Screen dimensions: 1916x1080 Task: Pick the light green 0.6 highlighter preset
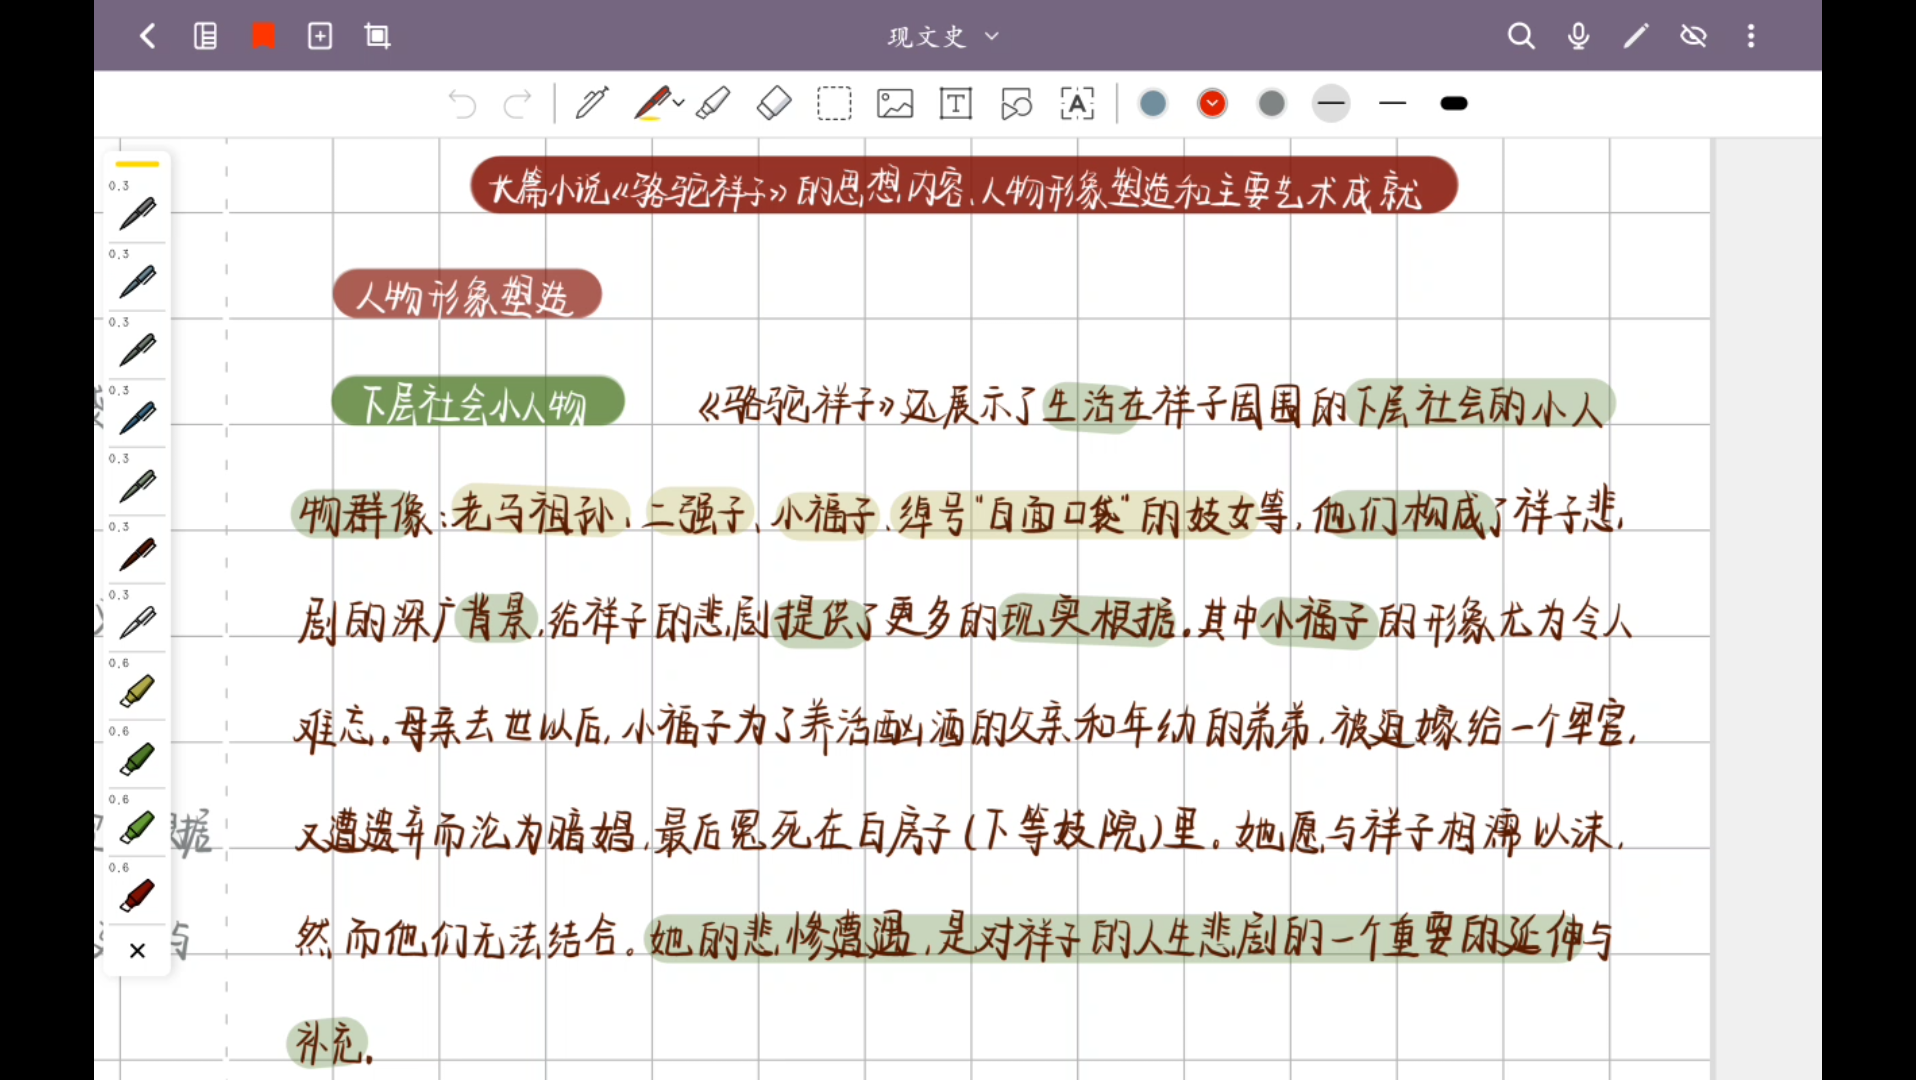click(x=137, y=826)
